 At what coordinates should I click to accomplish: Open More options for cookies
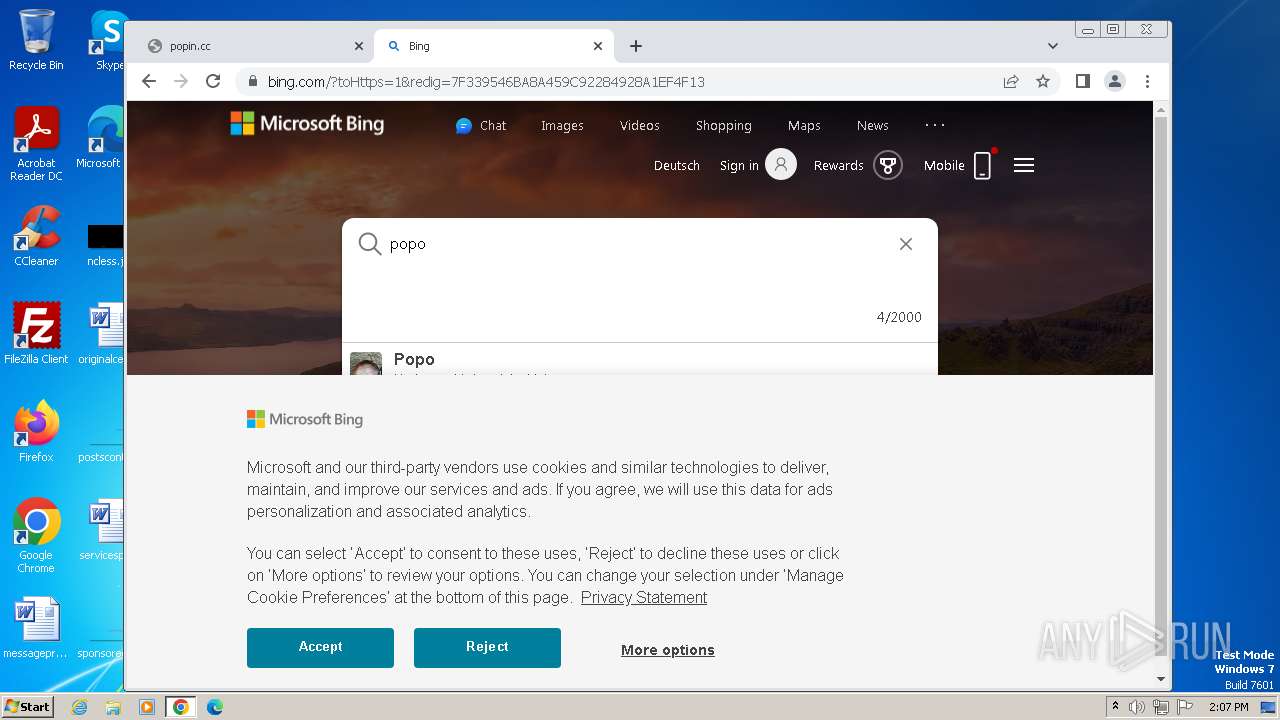668,650
